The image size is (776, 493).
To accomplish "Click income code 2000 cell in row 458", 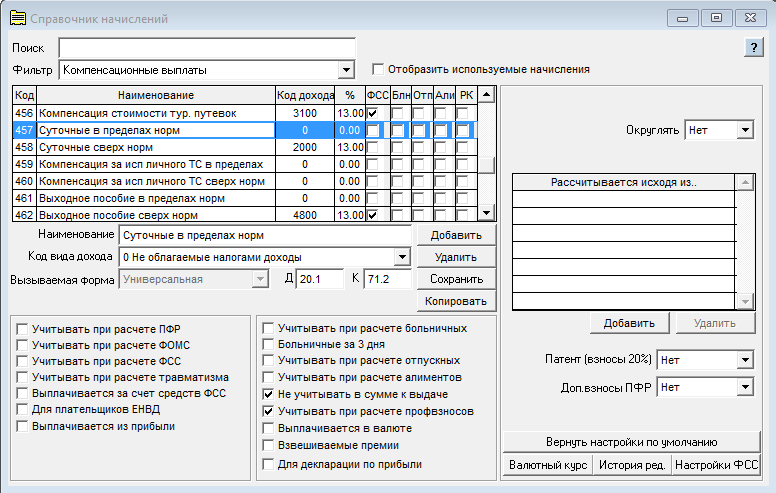I will point(305,148).
